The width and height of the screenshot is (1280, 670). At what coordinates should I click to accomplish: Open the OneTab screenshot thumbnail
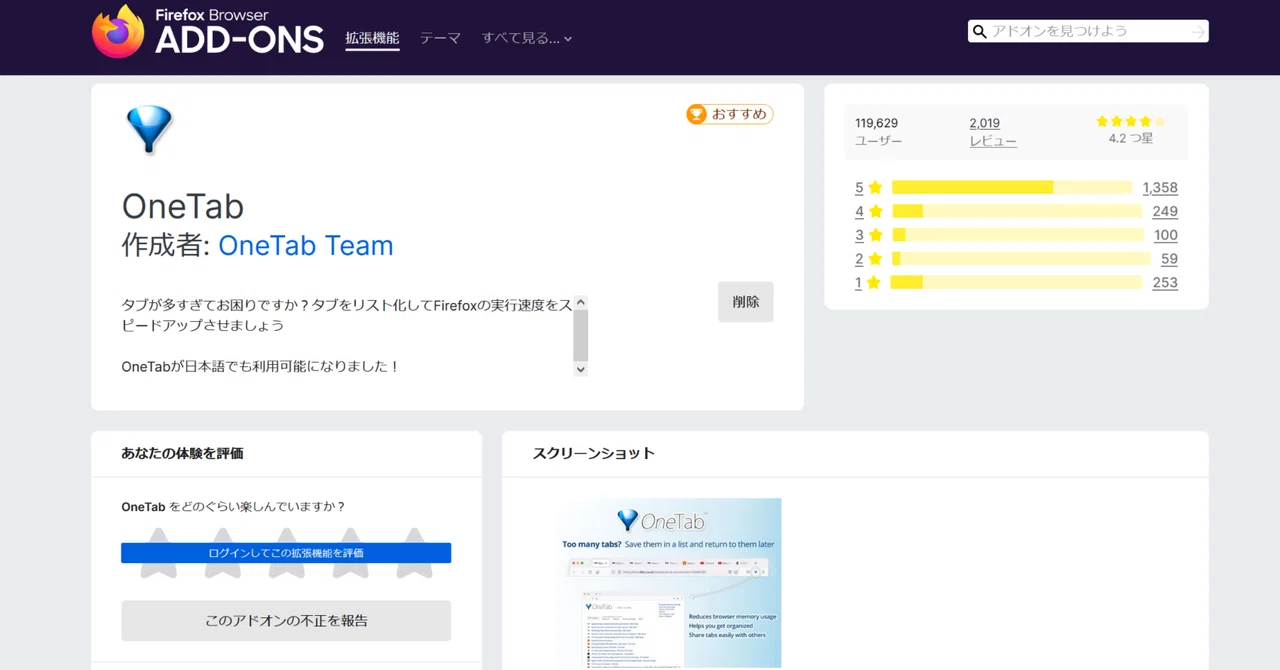(669, 583)
